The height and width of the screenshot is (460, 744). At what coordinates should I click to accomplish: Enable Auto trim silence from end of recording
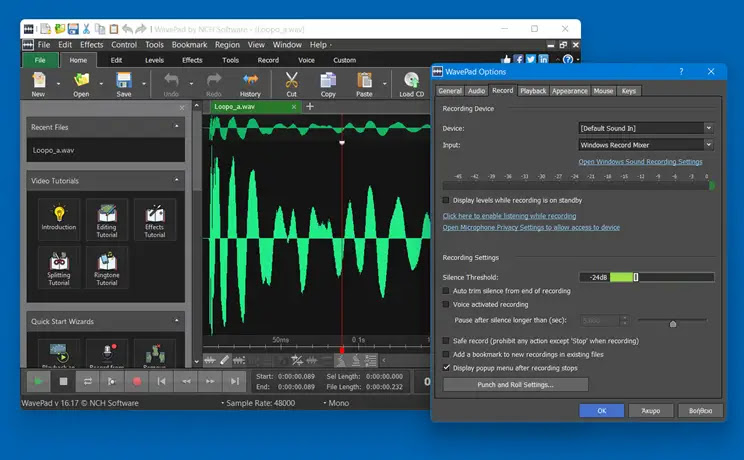[446, 291]
